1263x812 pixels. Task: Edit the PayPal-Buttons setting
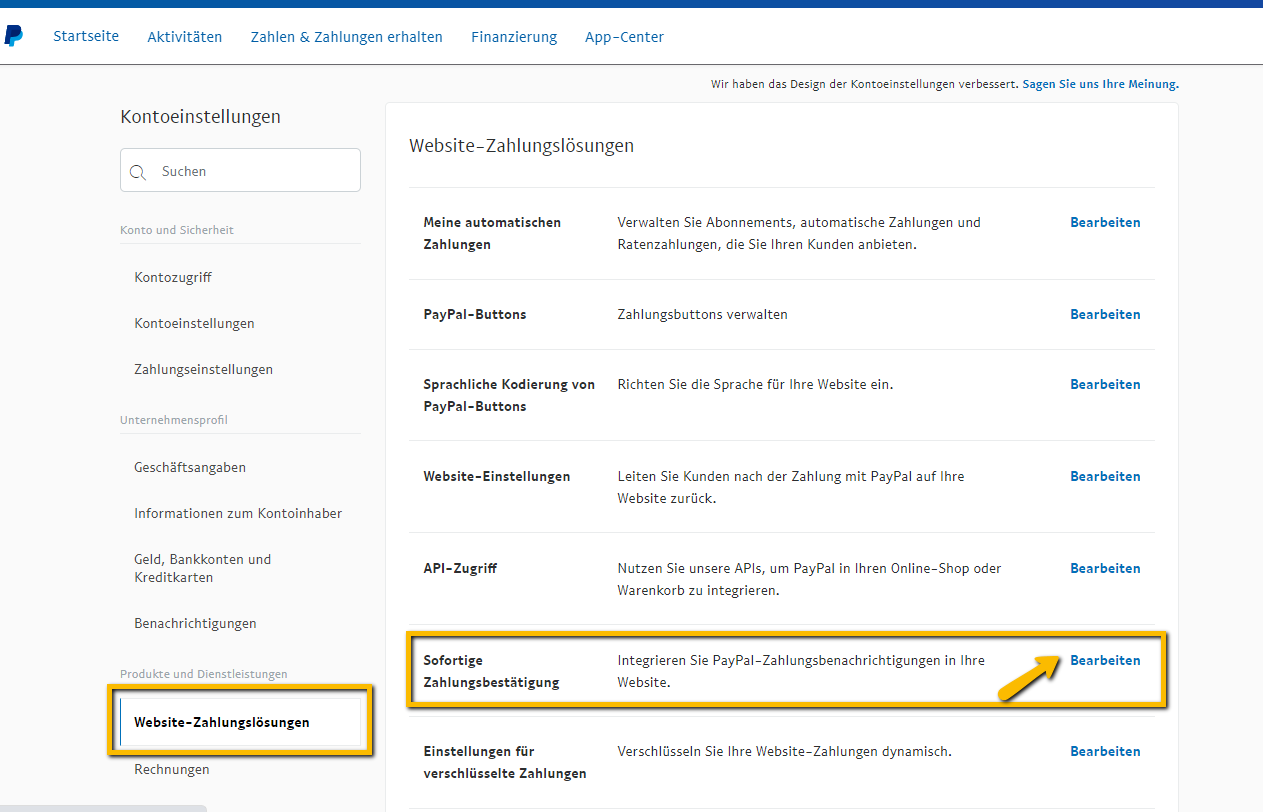(x=1105, y=314)
